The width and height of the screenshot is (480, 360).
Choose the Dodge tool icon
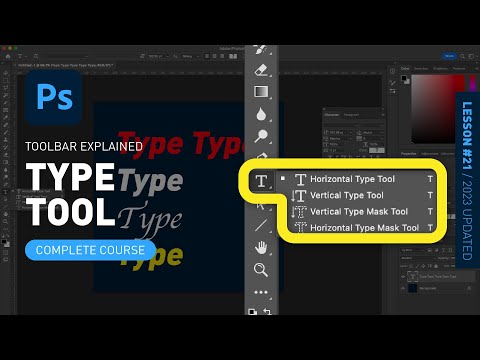[x=261, y=136]
